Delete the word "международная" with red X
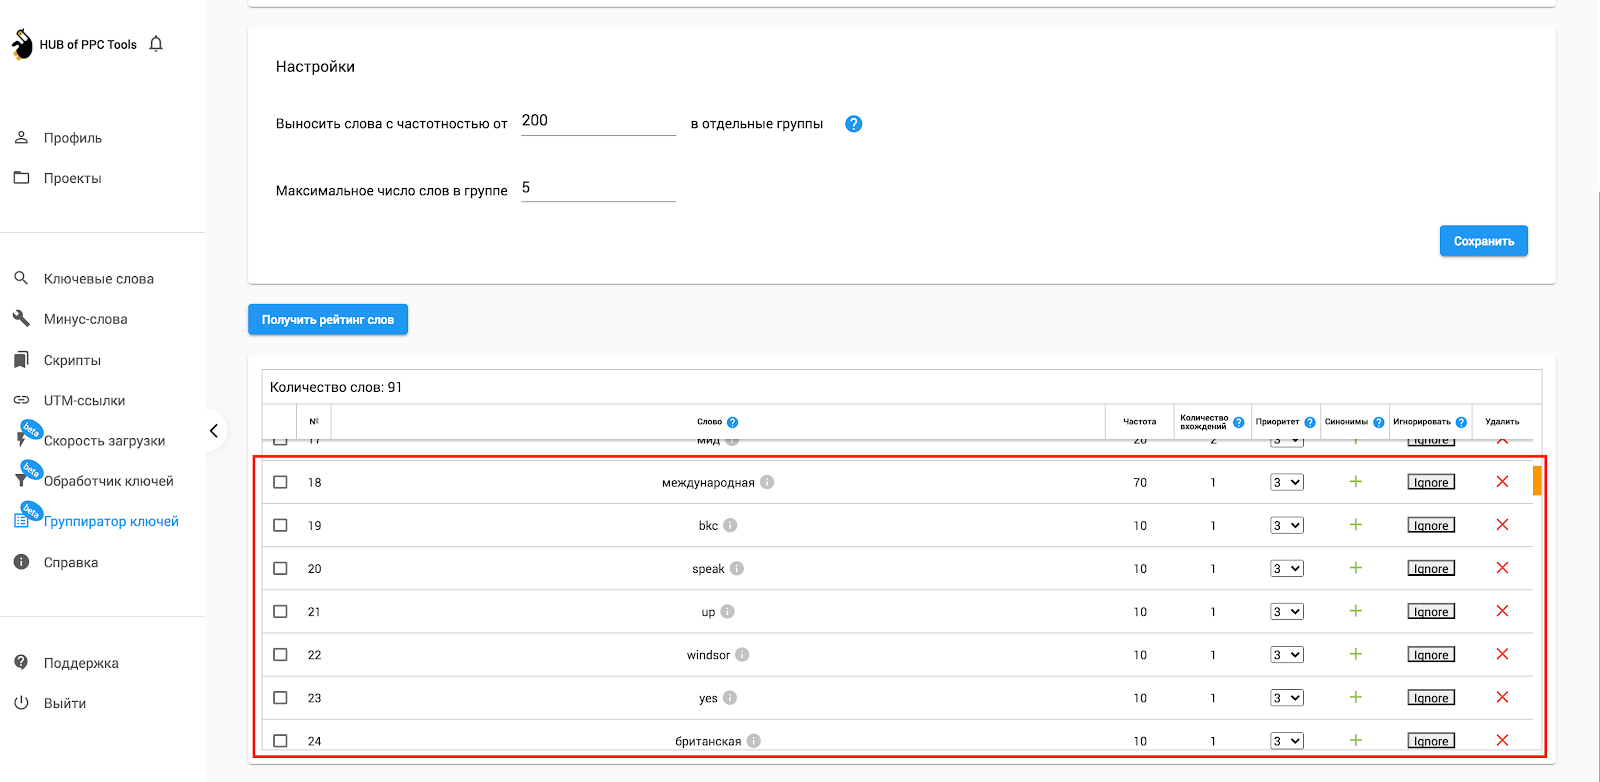Screen dimensions: 1600x782 tap(1502, 481)
